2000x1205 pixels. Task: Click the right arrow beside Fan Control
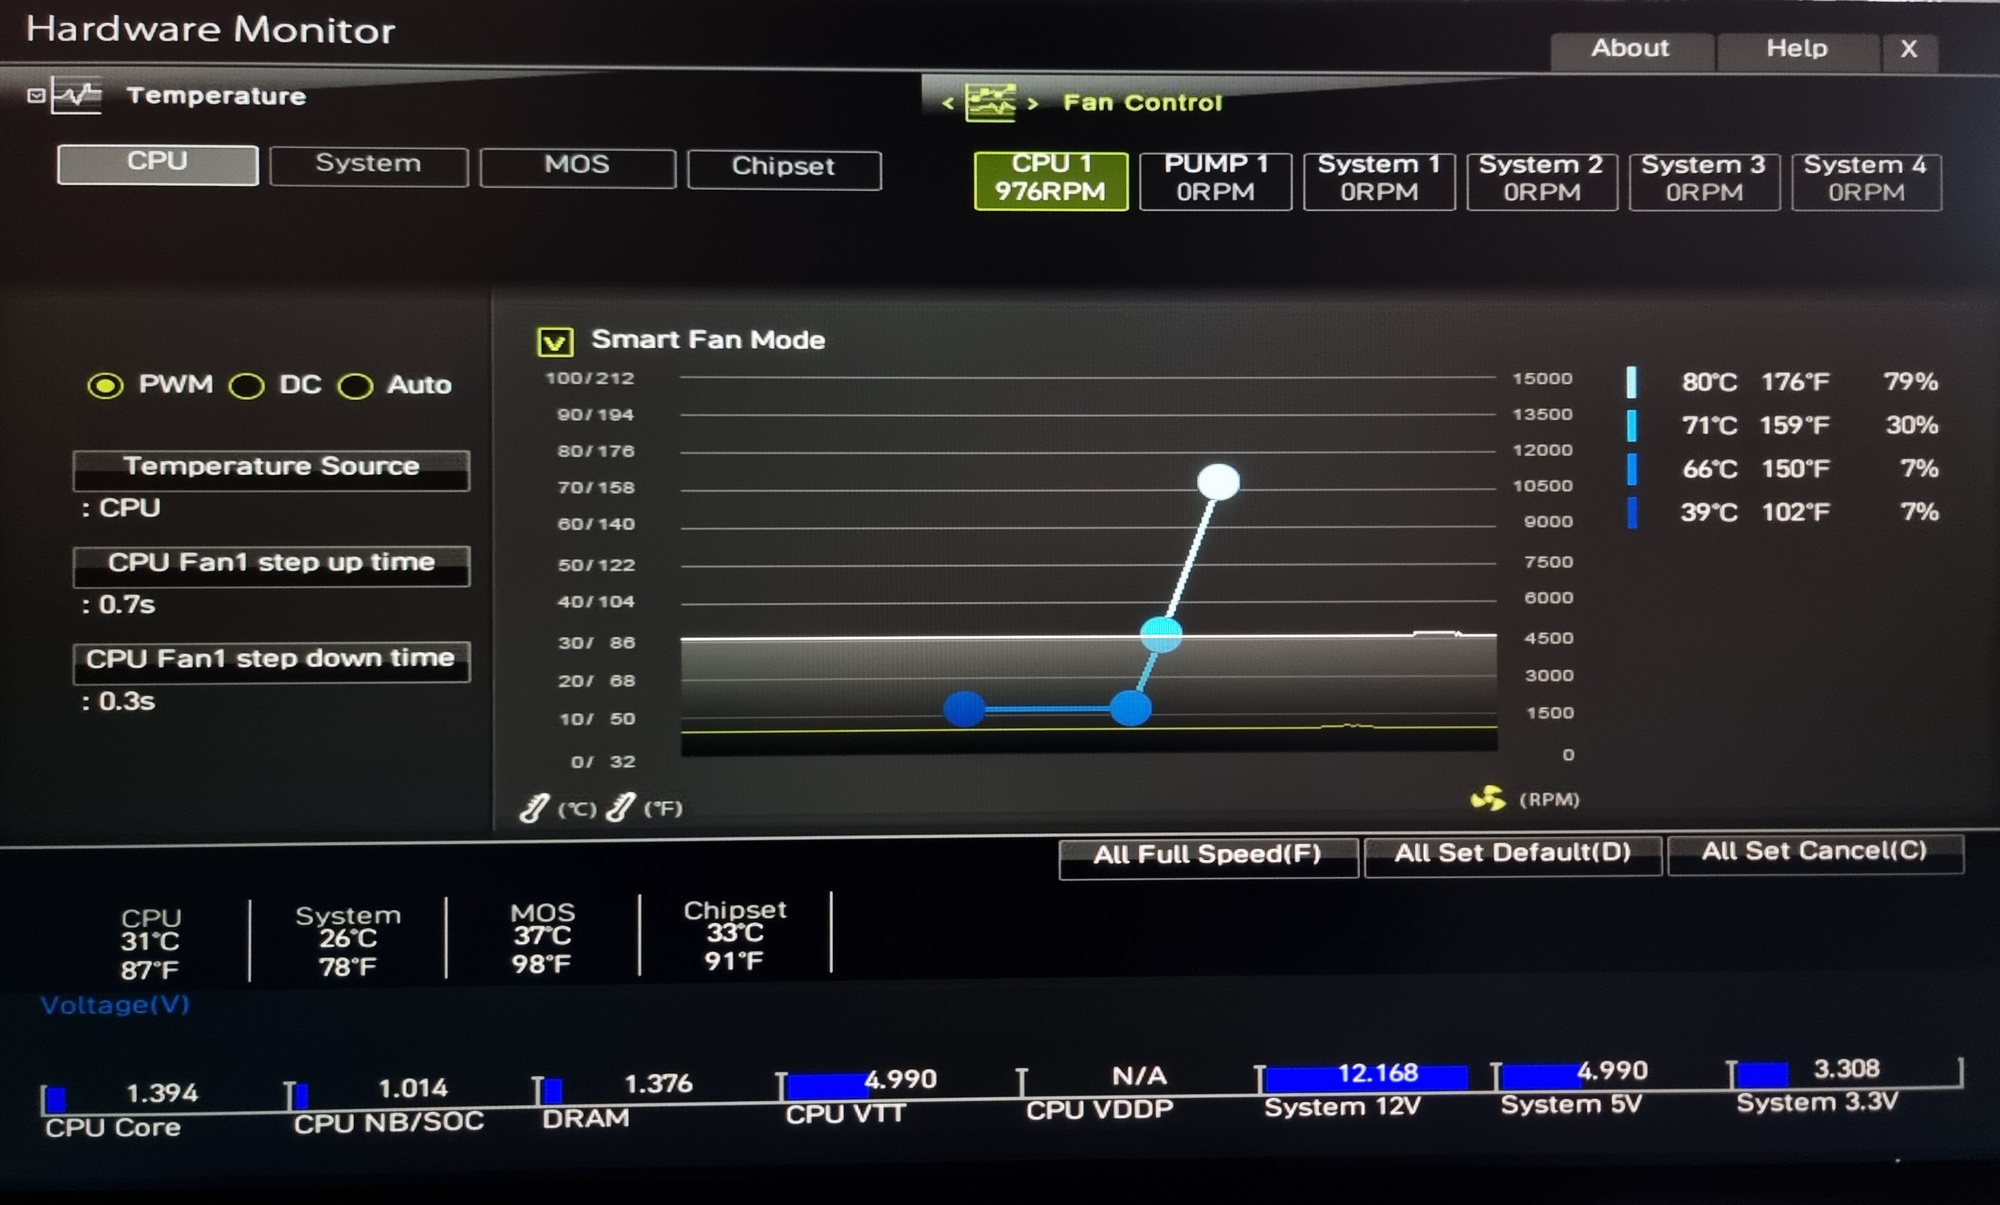tap(1033, 103)
